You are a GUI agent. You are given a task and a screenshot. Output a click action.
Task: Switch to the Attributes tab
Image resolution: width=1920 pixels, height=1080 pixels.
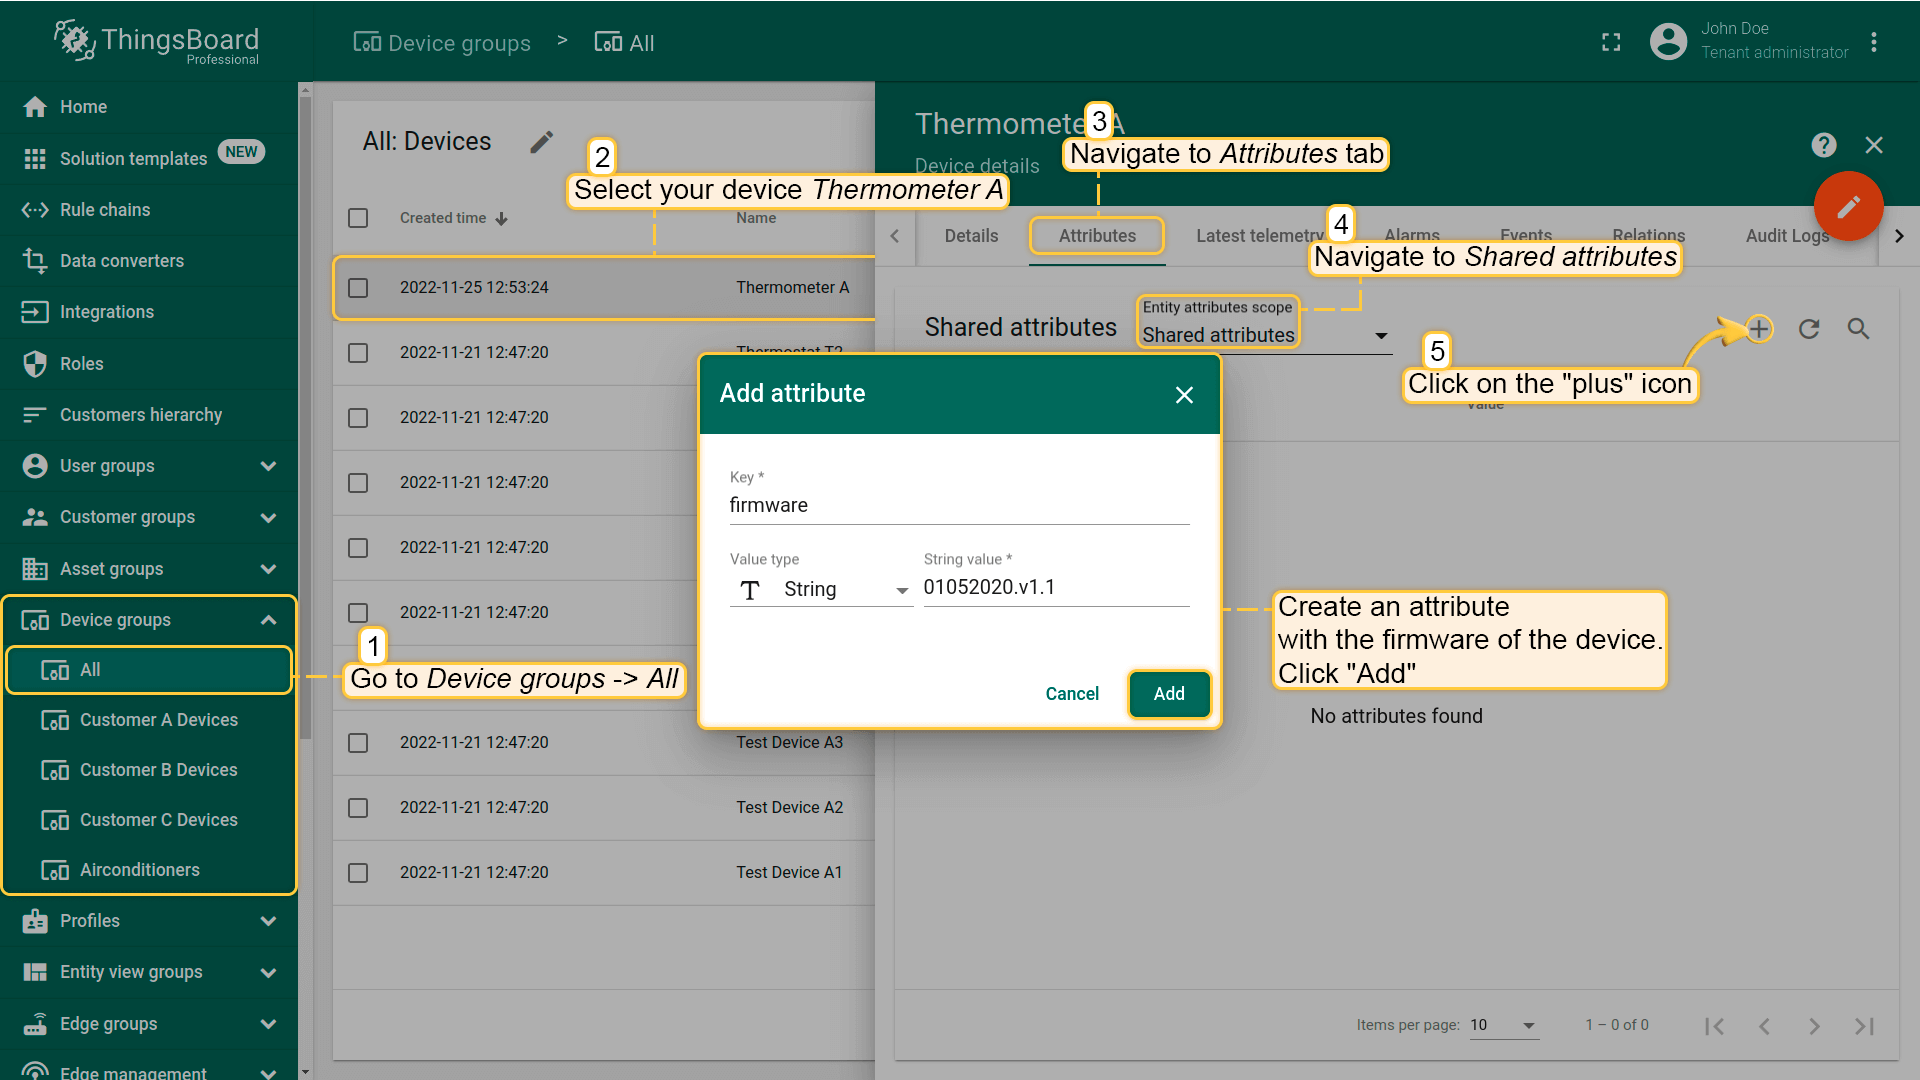1097,236
